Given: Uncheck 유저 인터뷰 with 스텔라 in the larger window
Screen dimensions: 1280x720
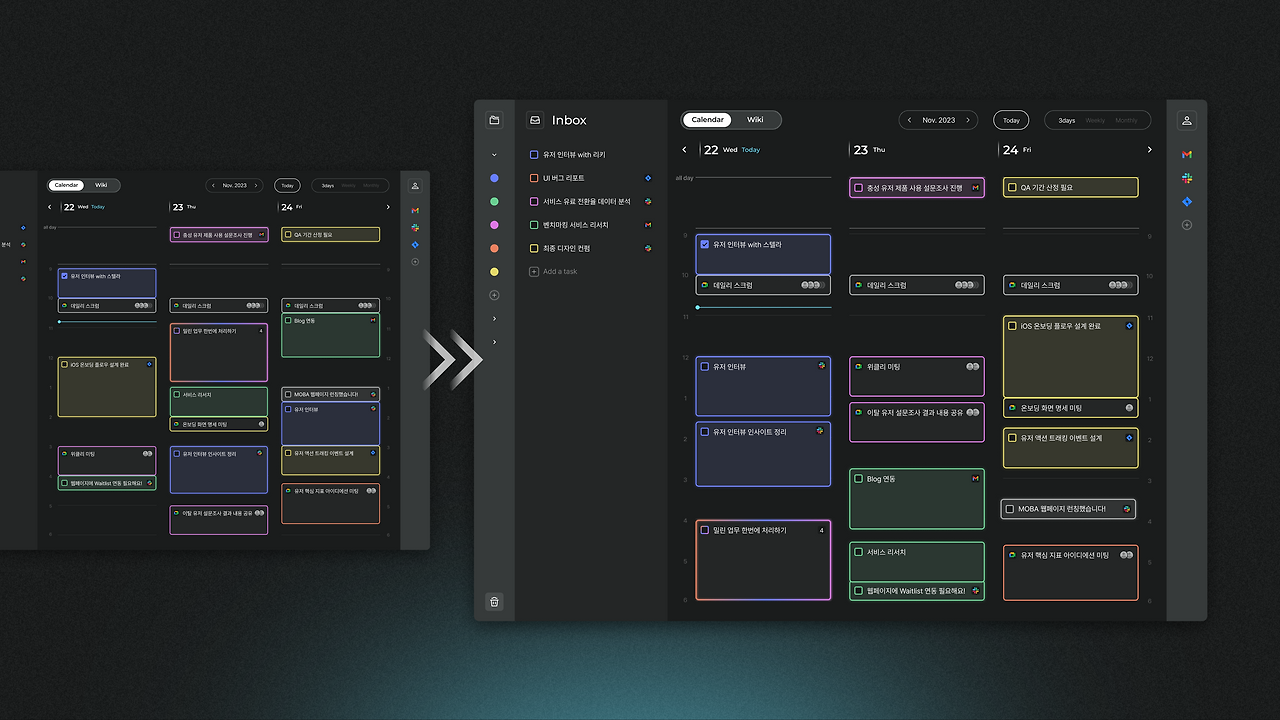Looking at the screenshot, I should click(x=705, y=244).
